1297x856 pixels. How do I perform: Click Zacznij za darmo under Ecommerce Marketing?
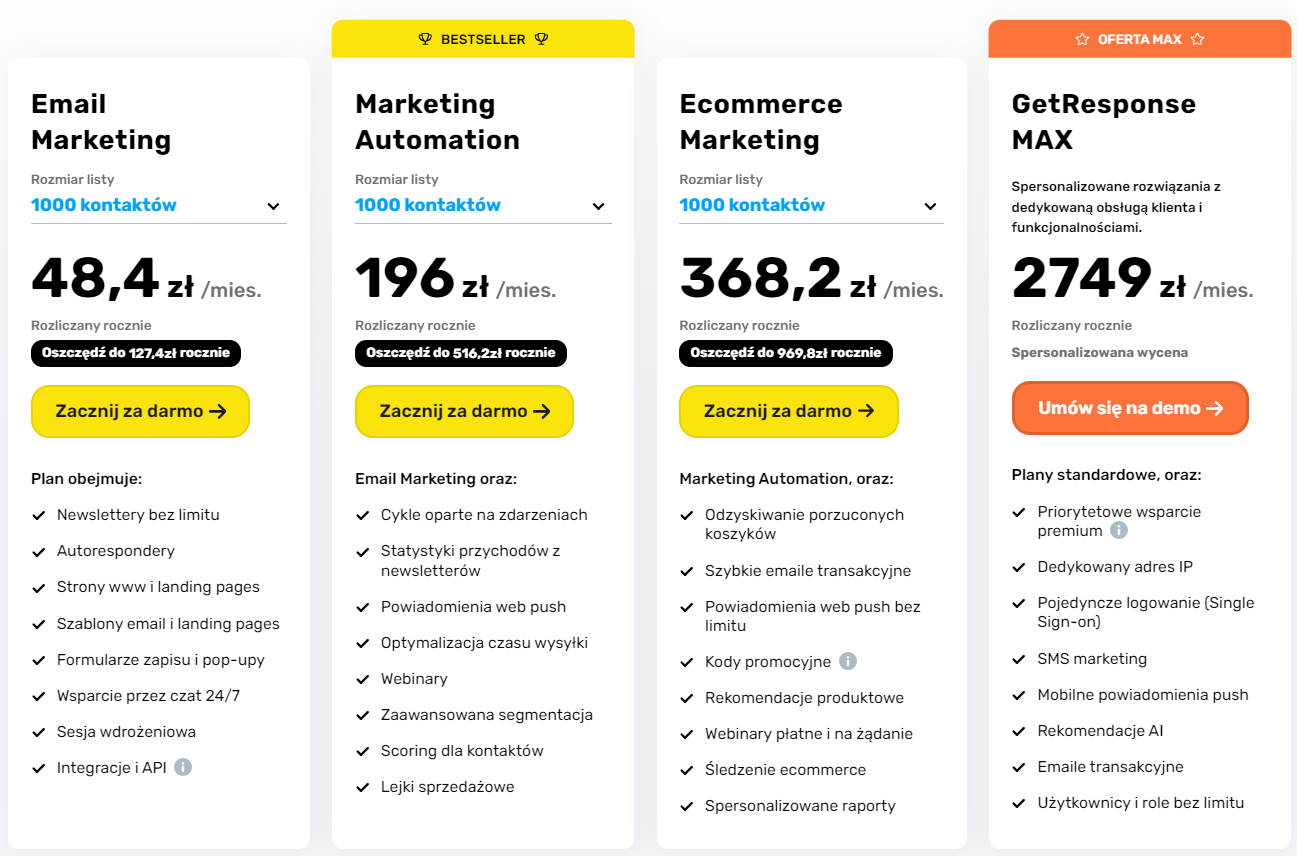pos(789,411)
